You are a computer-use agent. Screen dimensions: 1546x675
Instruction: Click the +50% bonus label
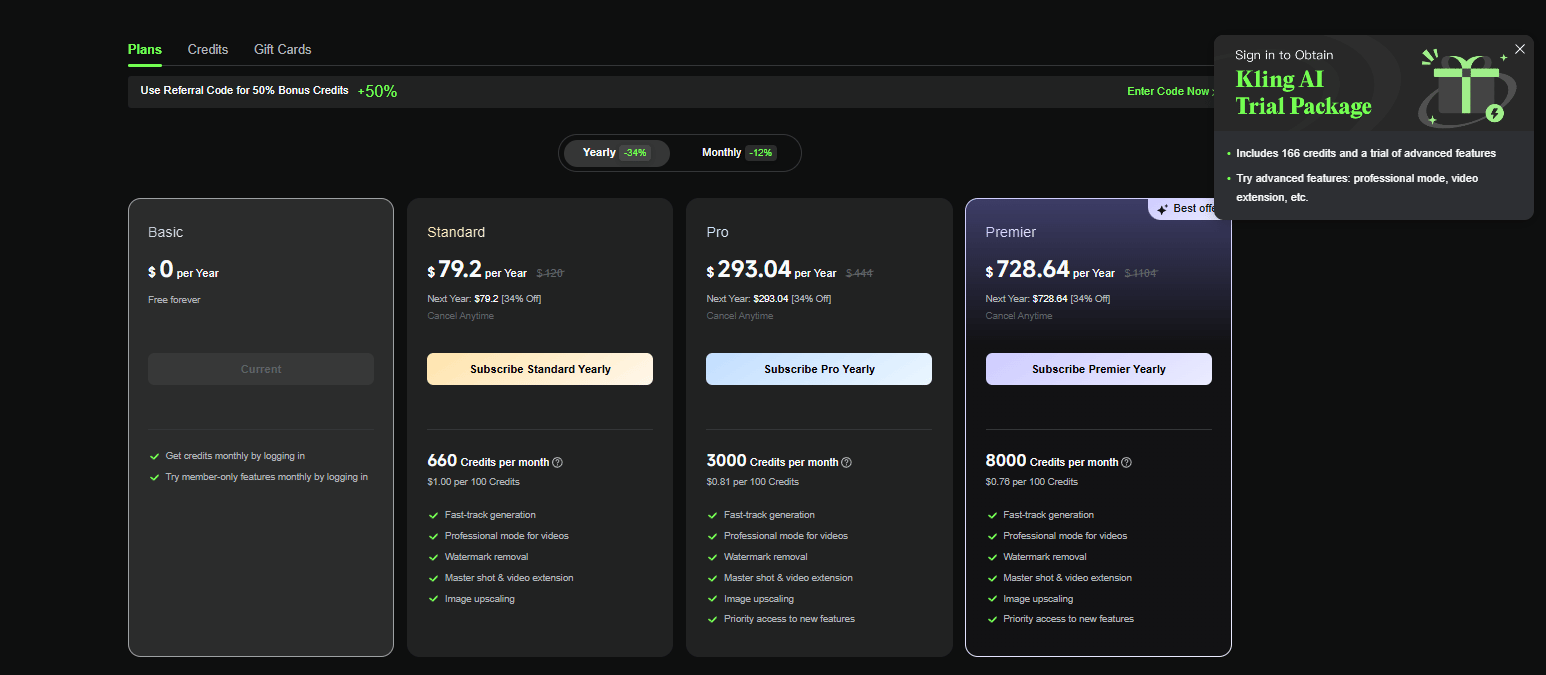(377, 91)
